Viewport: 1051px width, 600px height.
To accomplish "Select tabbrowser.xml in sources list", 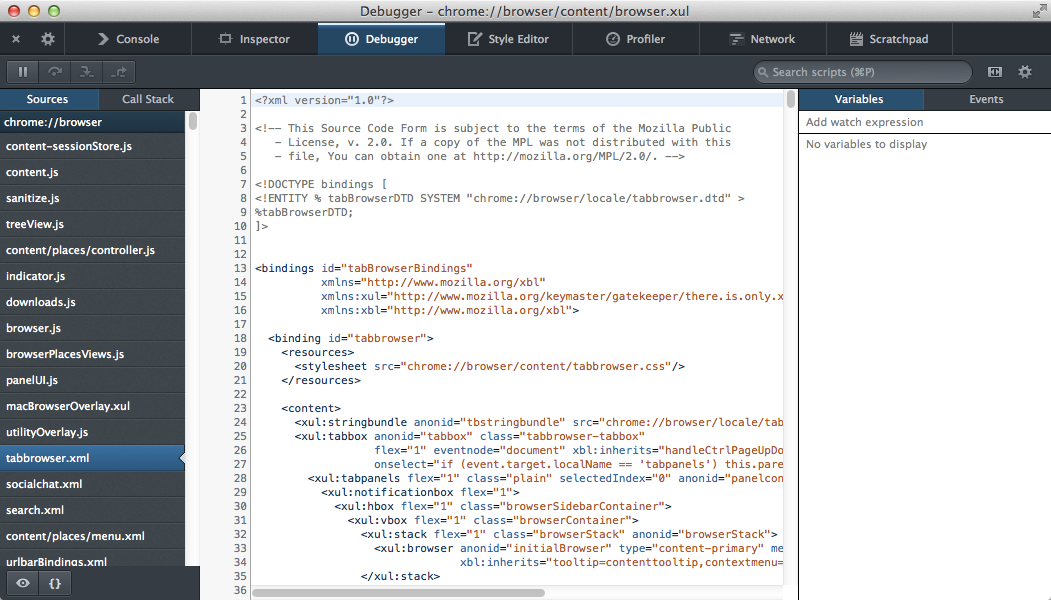I will 92,458.
